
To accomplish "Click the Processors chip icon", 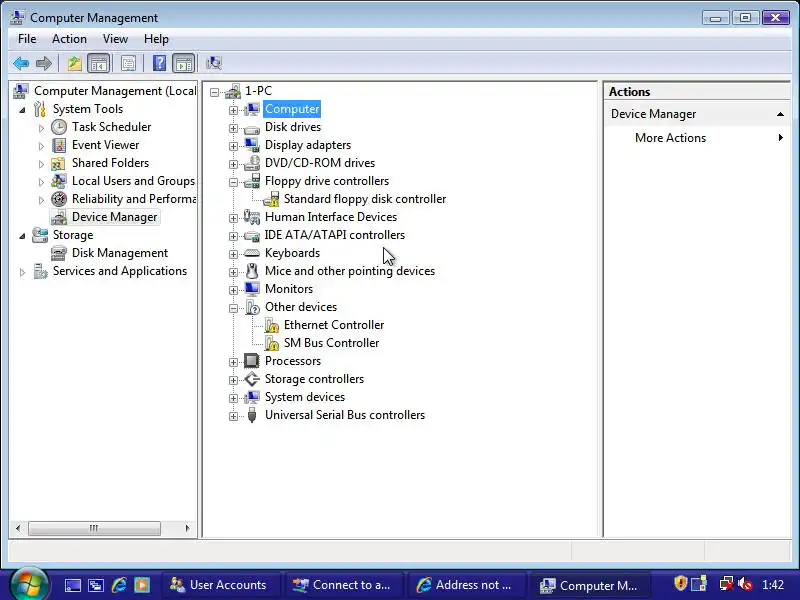I will 252,361.
